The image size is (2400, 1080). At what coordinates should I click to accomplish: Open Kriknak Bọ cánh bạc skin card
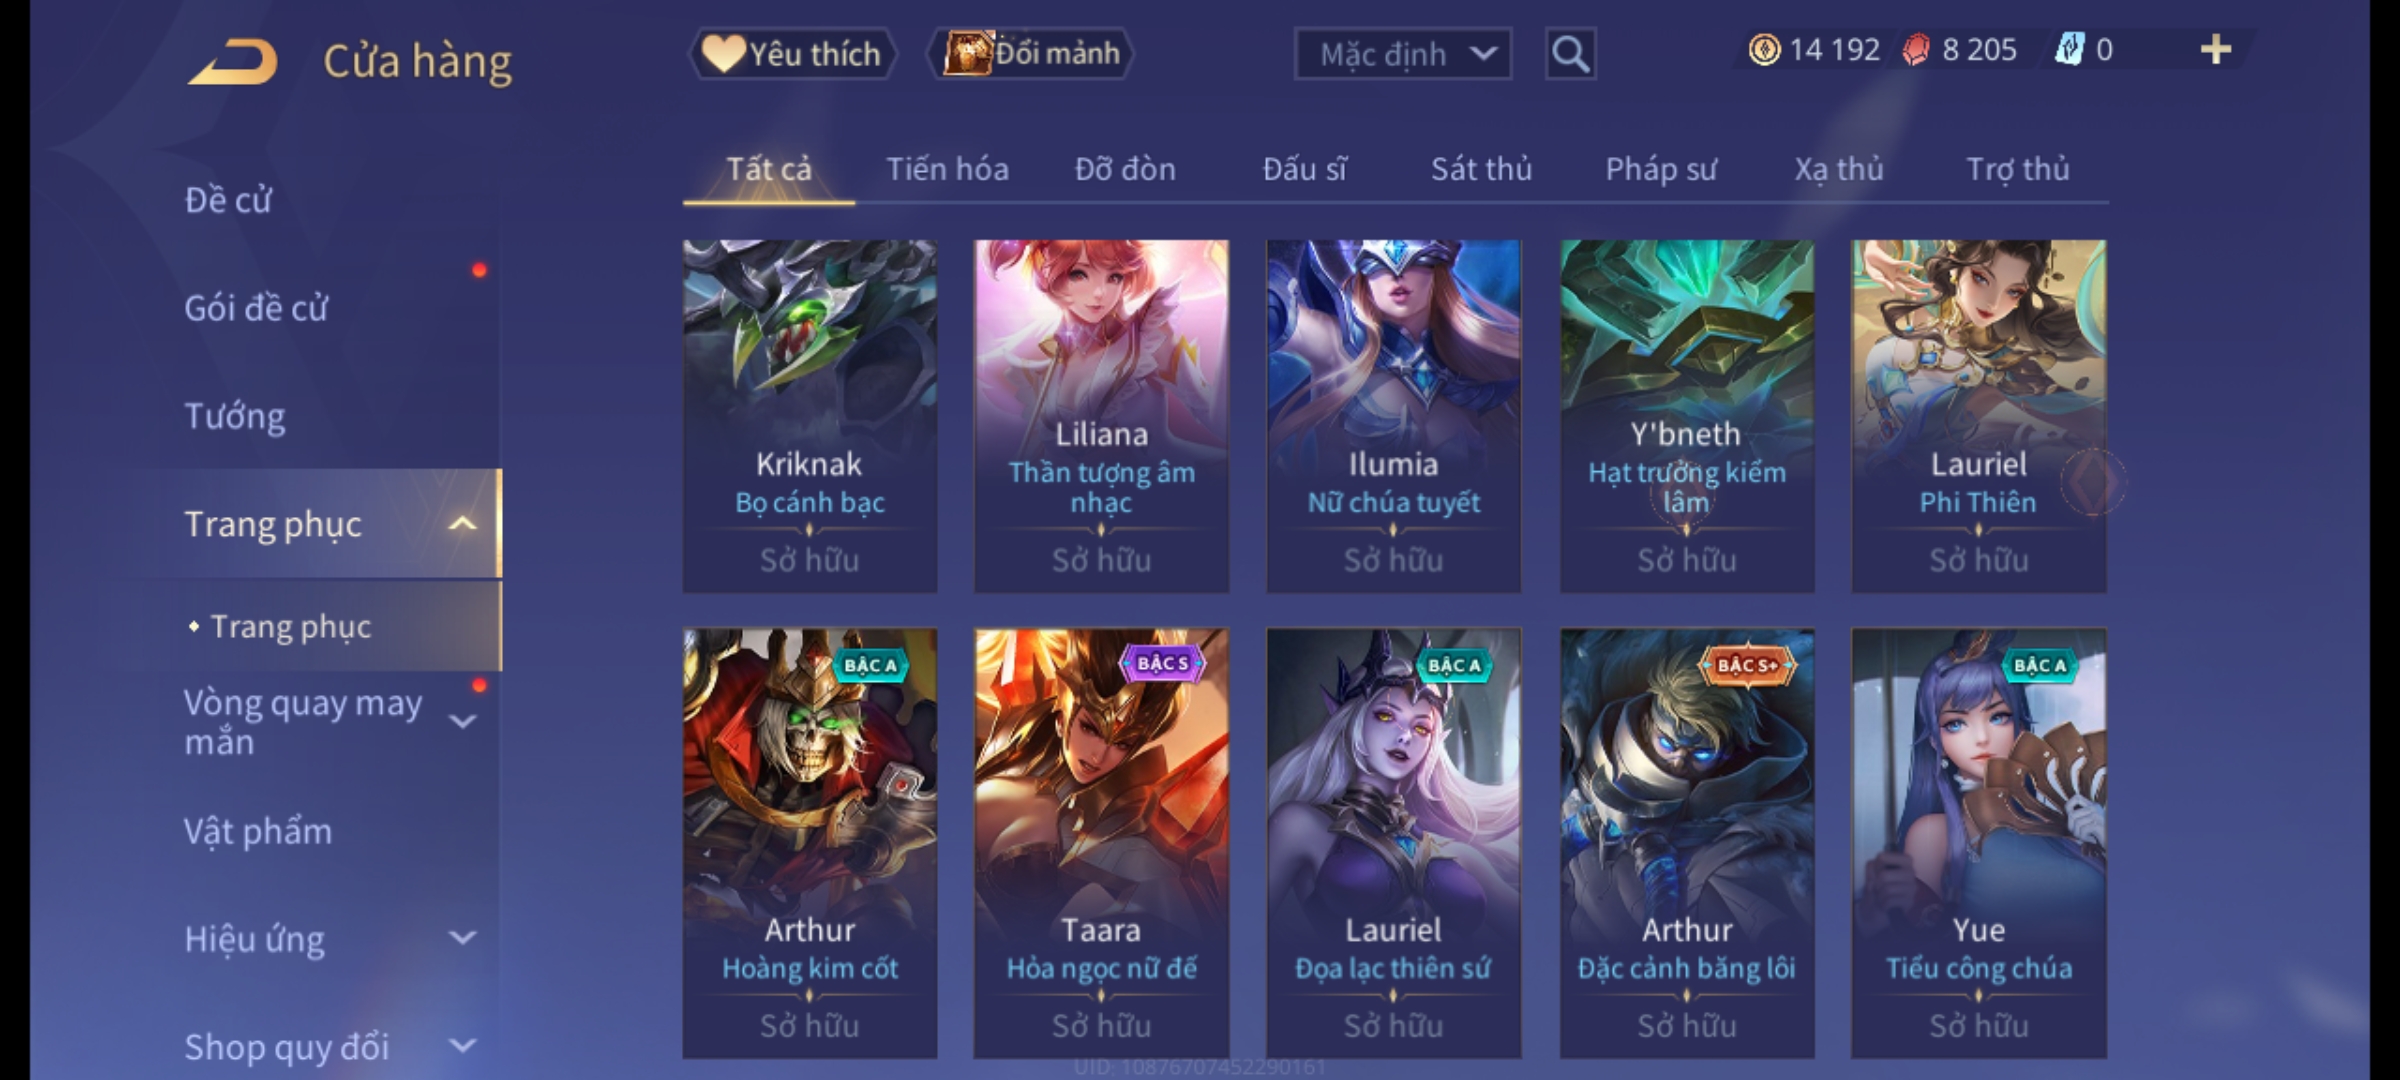point(810,416)
